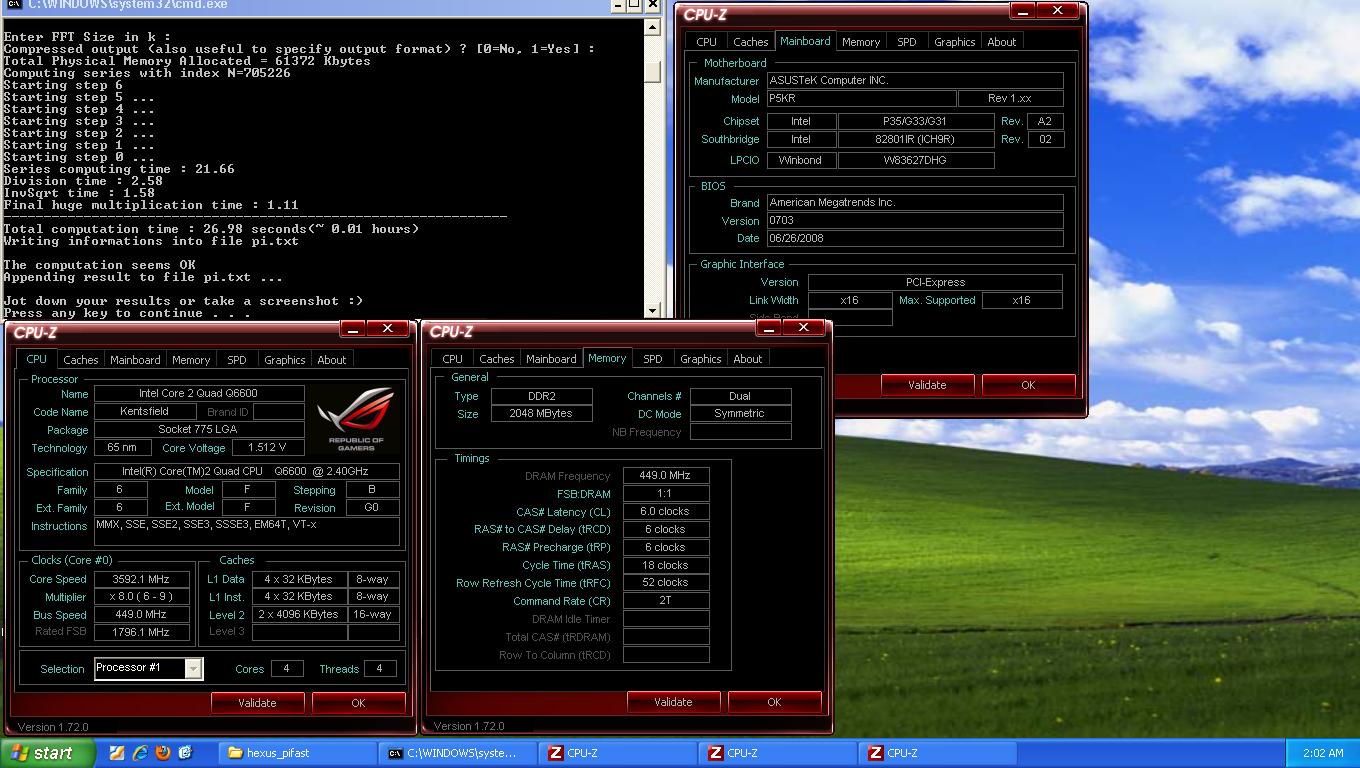Click the Chipset P35/G33/G31 field
The image size is (1360, 768).
click(916, 122)
